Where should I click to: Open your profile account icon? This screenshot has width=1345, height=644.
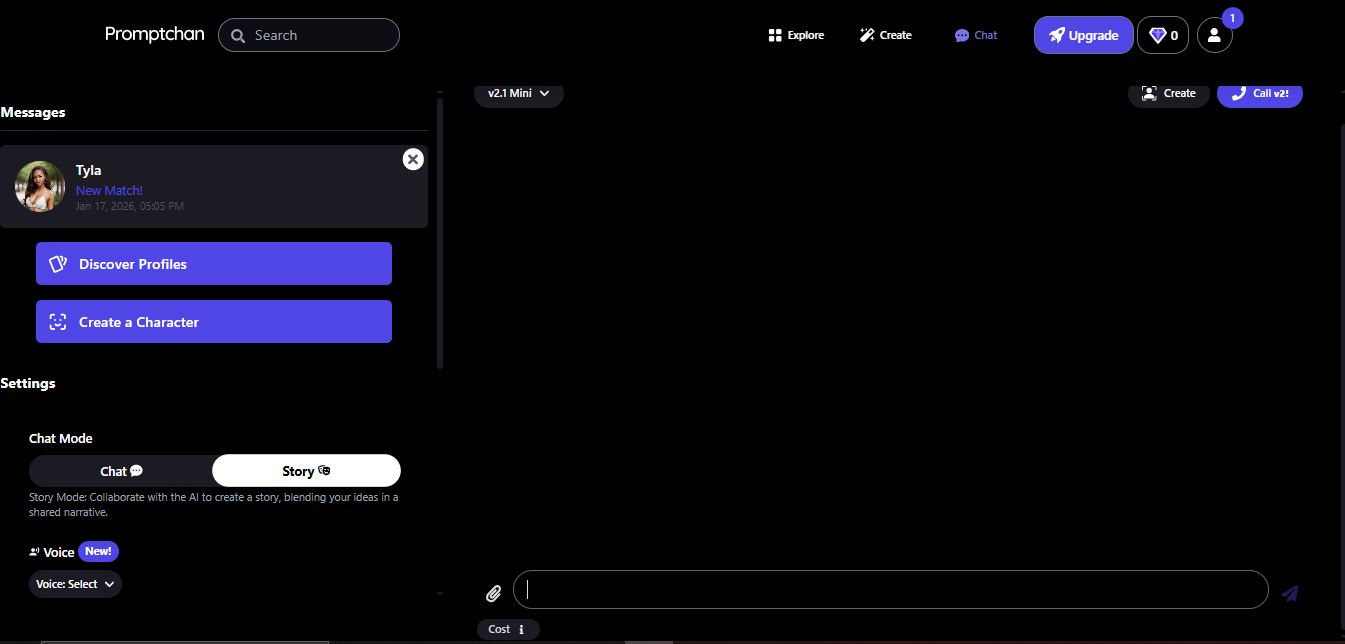[x=1214, y=35]
